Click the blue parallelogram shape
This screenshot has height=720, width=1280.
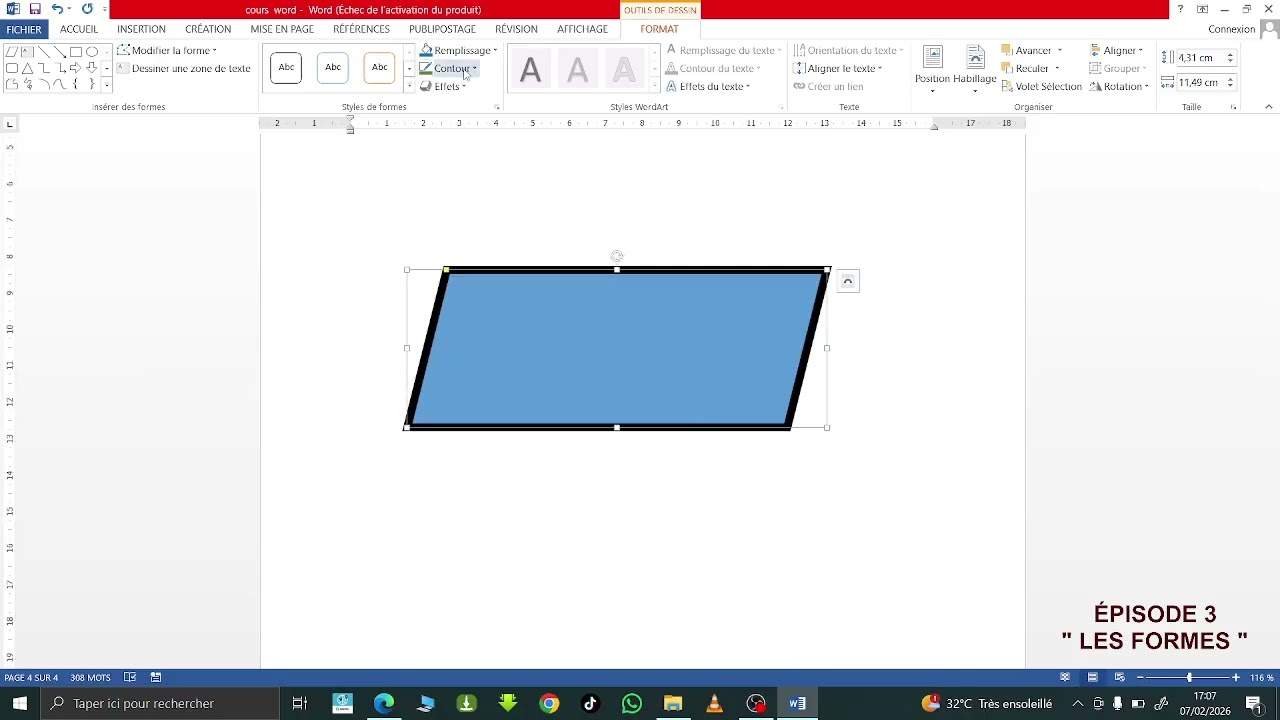617,349
